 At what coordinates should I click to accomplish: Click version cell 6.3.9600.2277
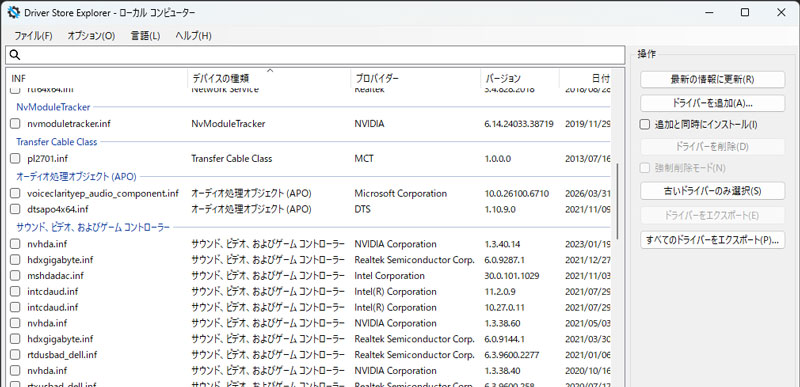pyautogui.click(x=512, y=354)
